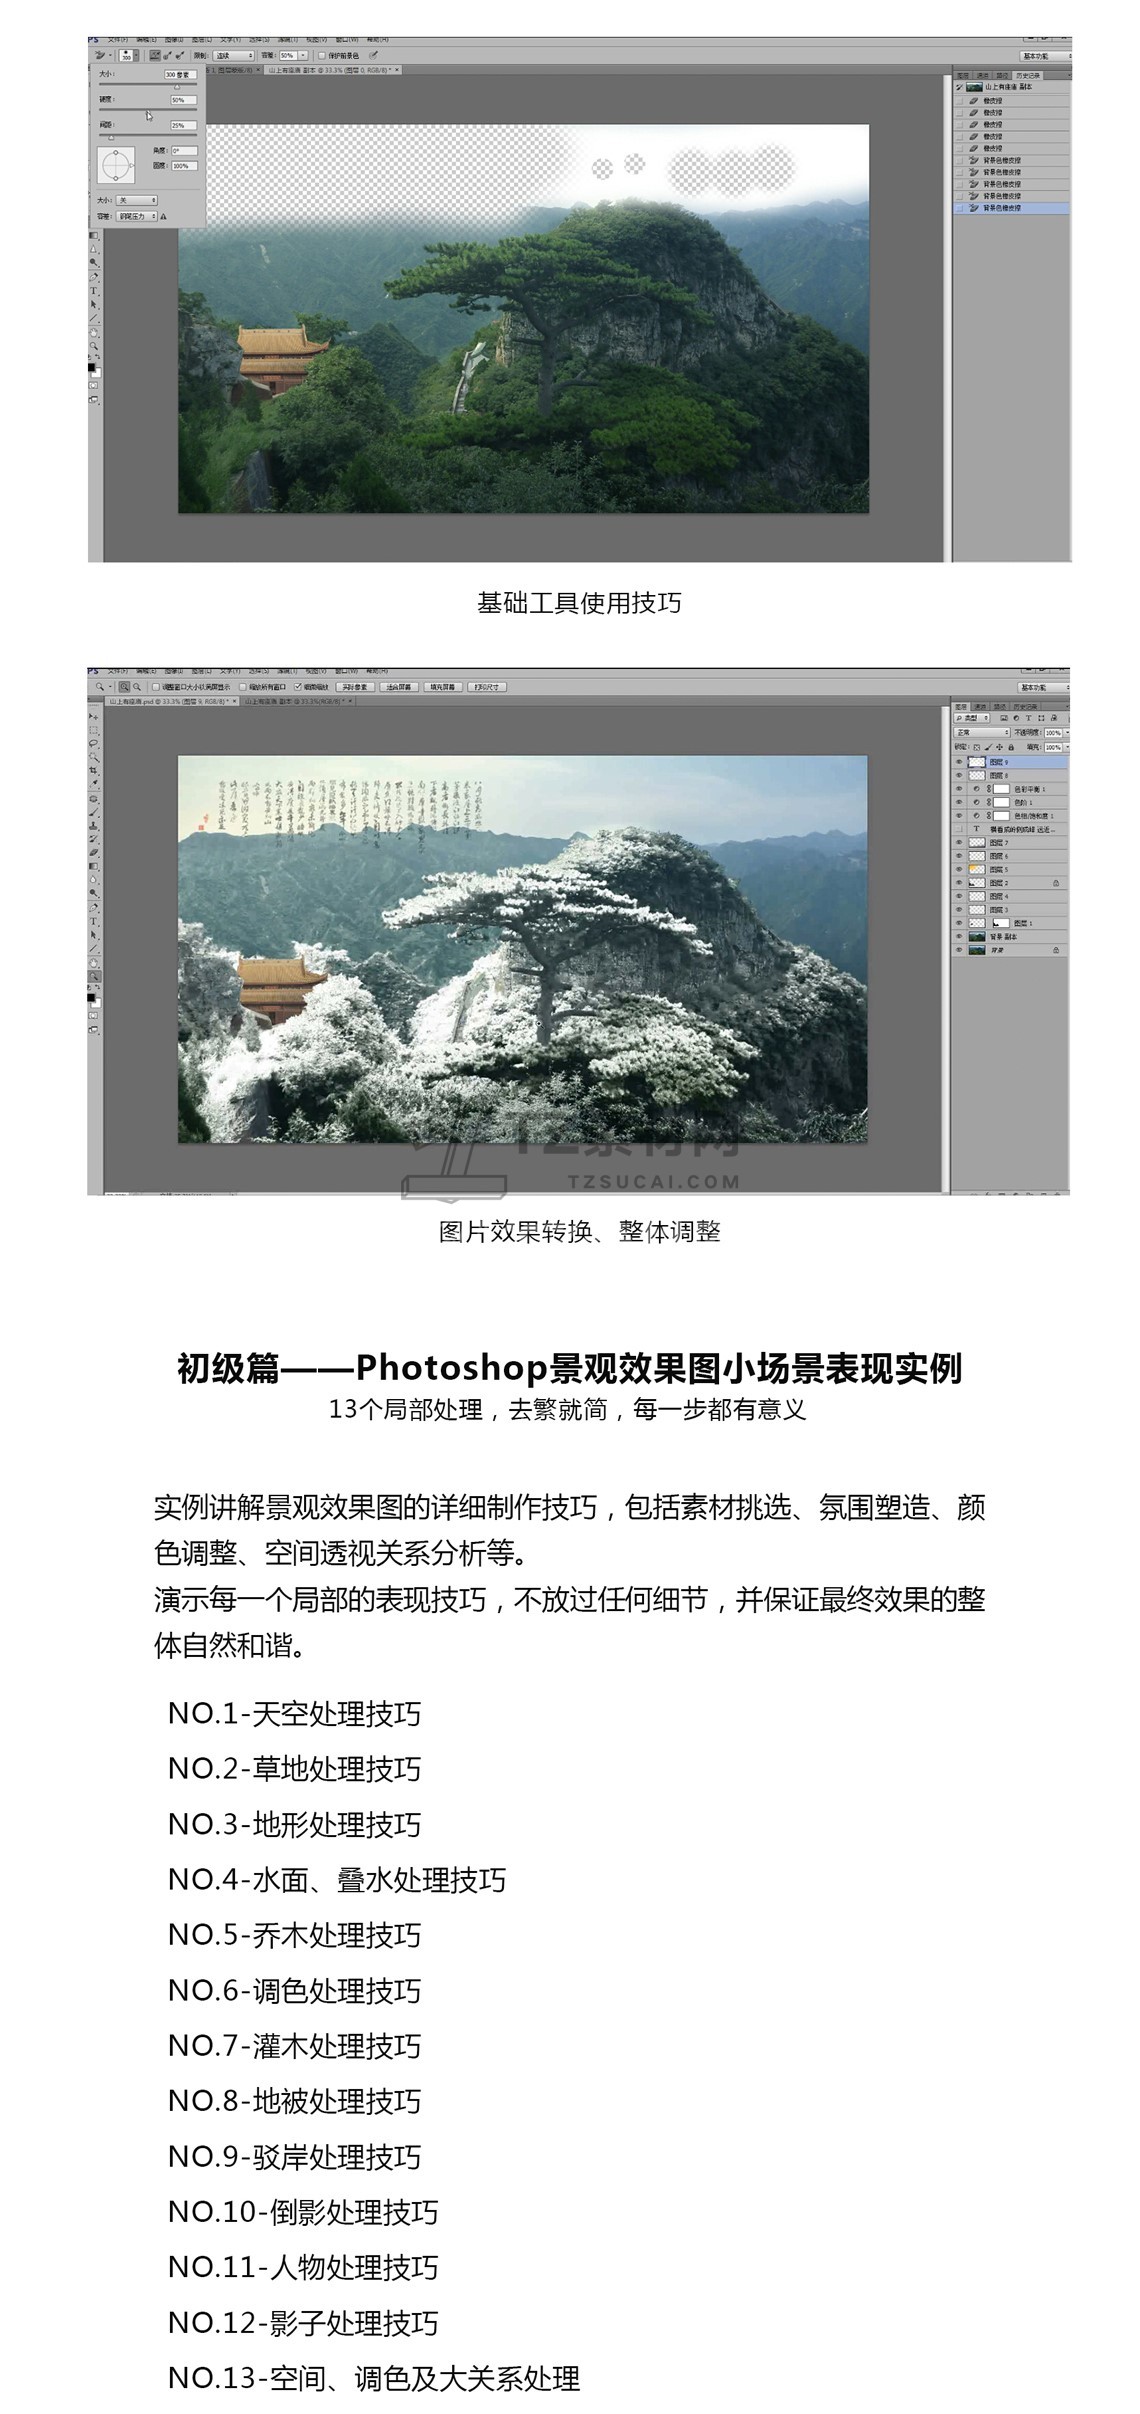Select the Lasso tool in lower toolbox
The height and width of the screenshot is (2414, 1140).
(x=94, y=743)
